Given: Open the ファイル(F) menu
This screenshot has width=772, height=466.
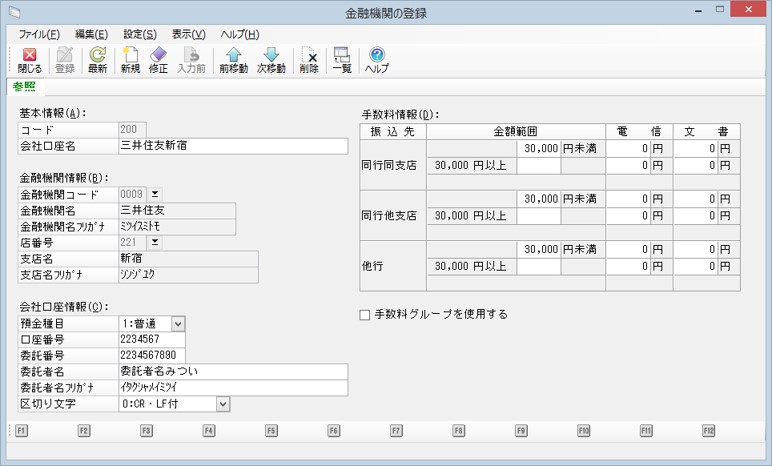Looking at the screenshot, I should (x=39, y=34).
